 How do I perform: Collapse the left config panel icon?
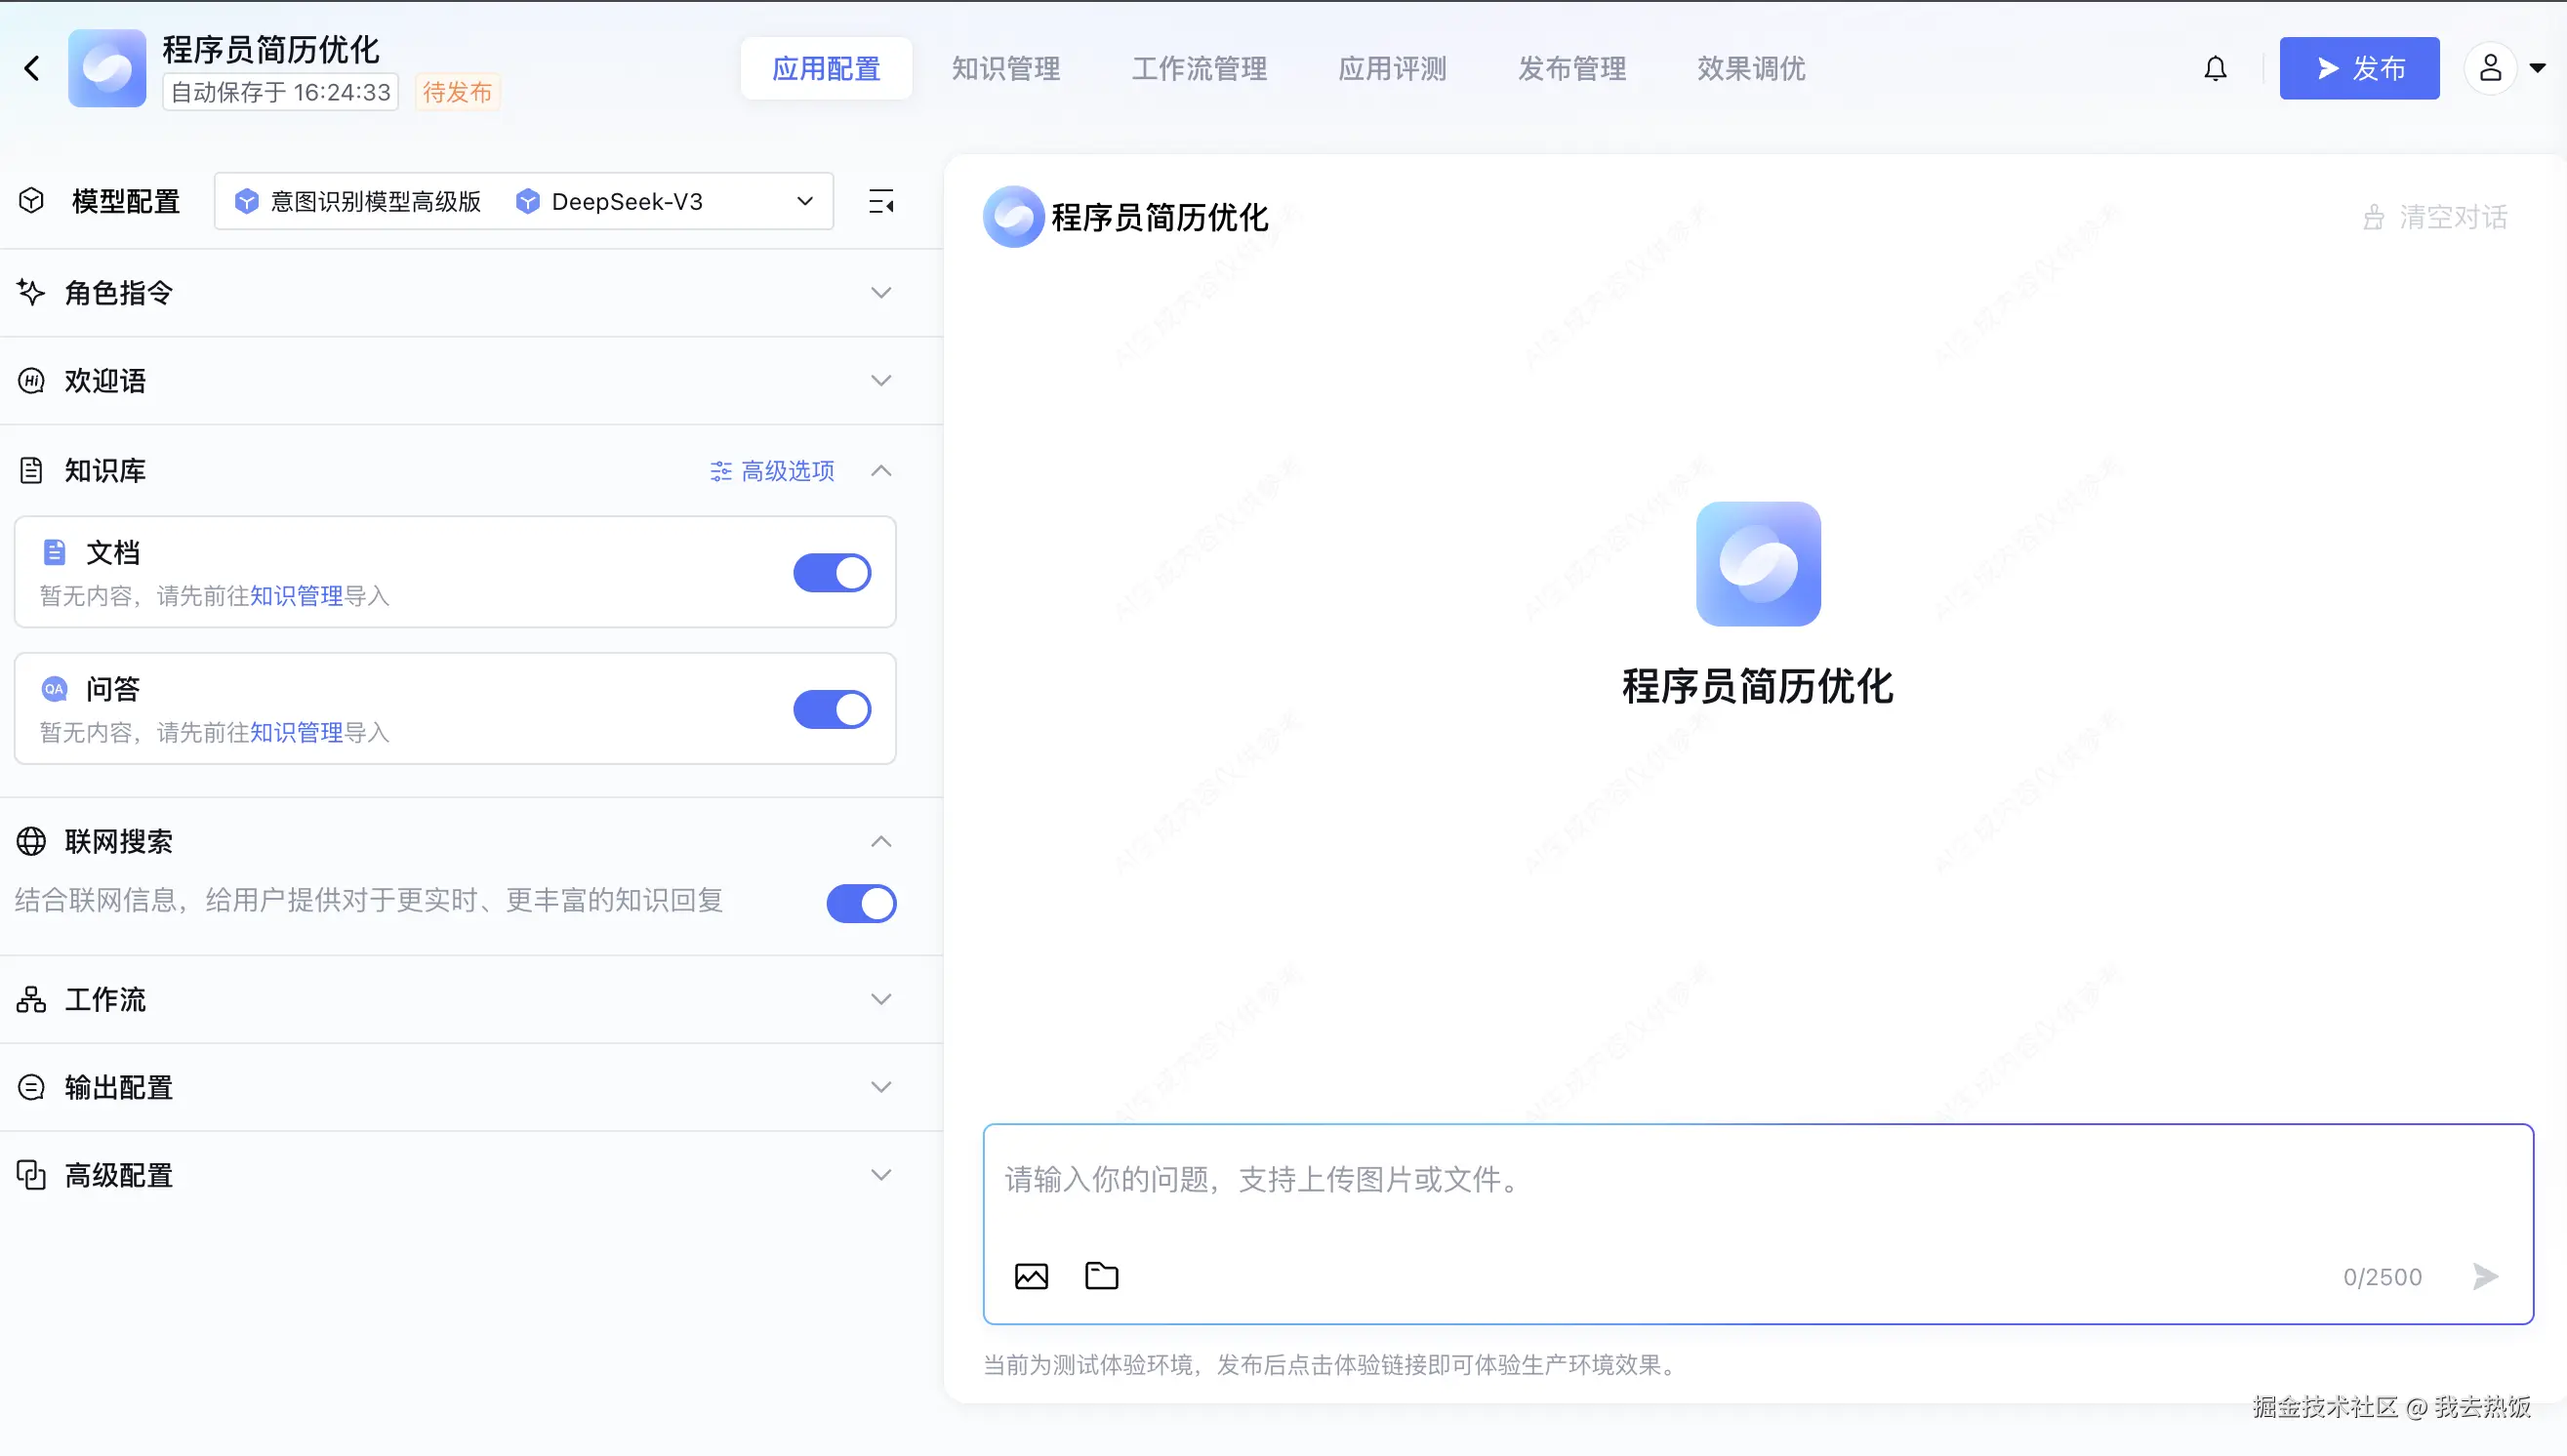click(x=881, y=202)
